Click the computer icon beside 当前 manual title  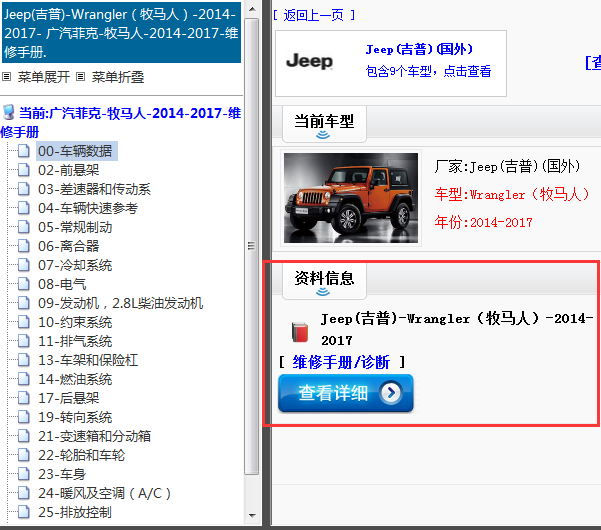click(8, 112)
